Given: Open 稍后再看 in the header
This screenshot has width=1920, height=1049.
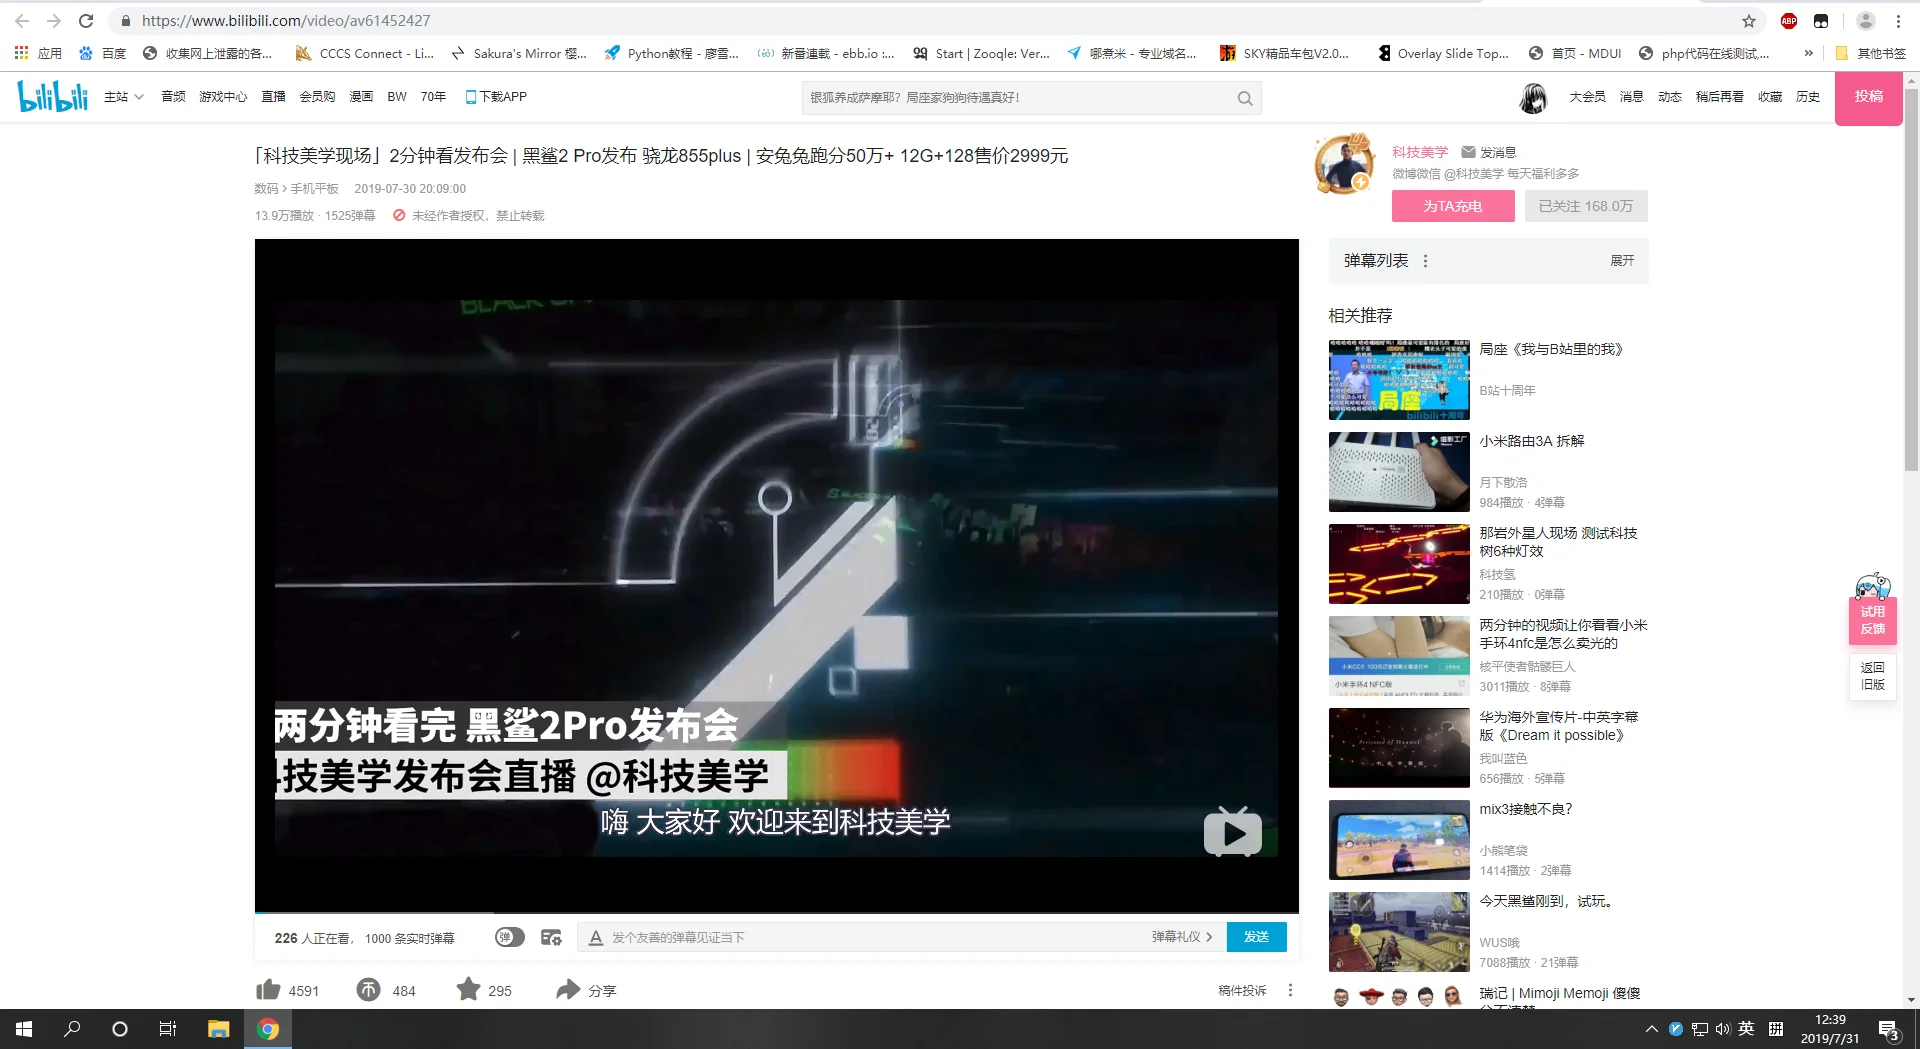Looking at the screenshot, I should [1719, 97].
